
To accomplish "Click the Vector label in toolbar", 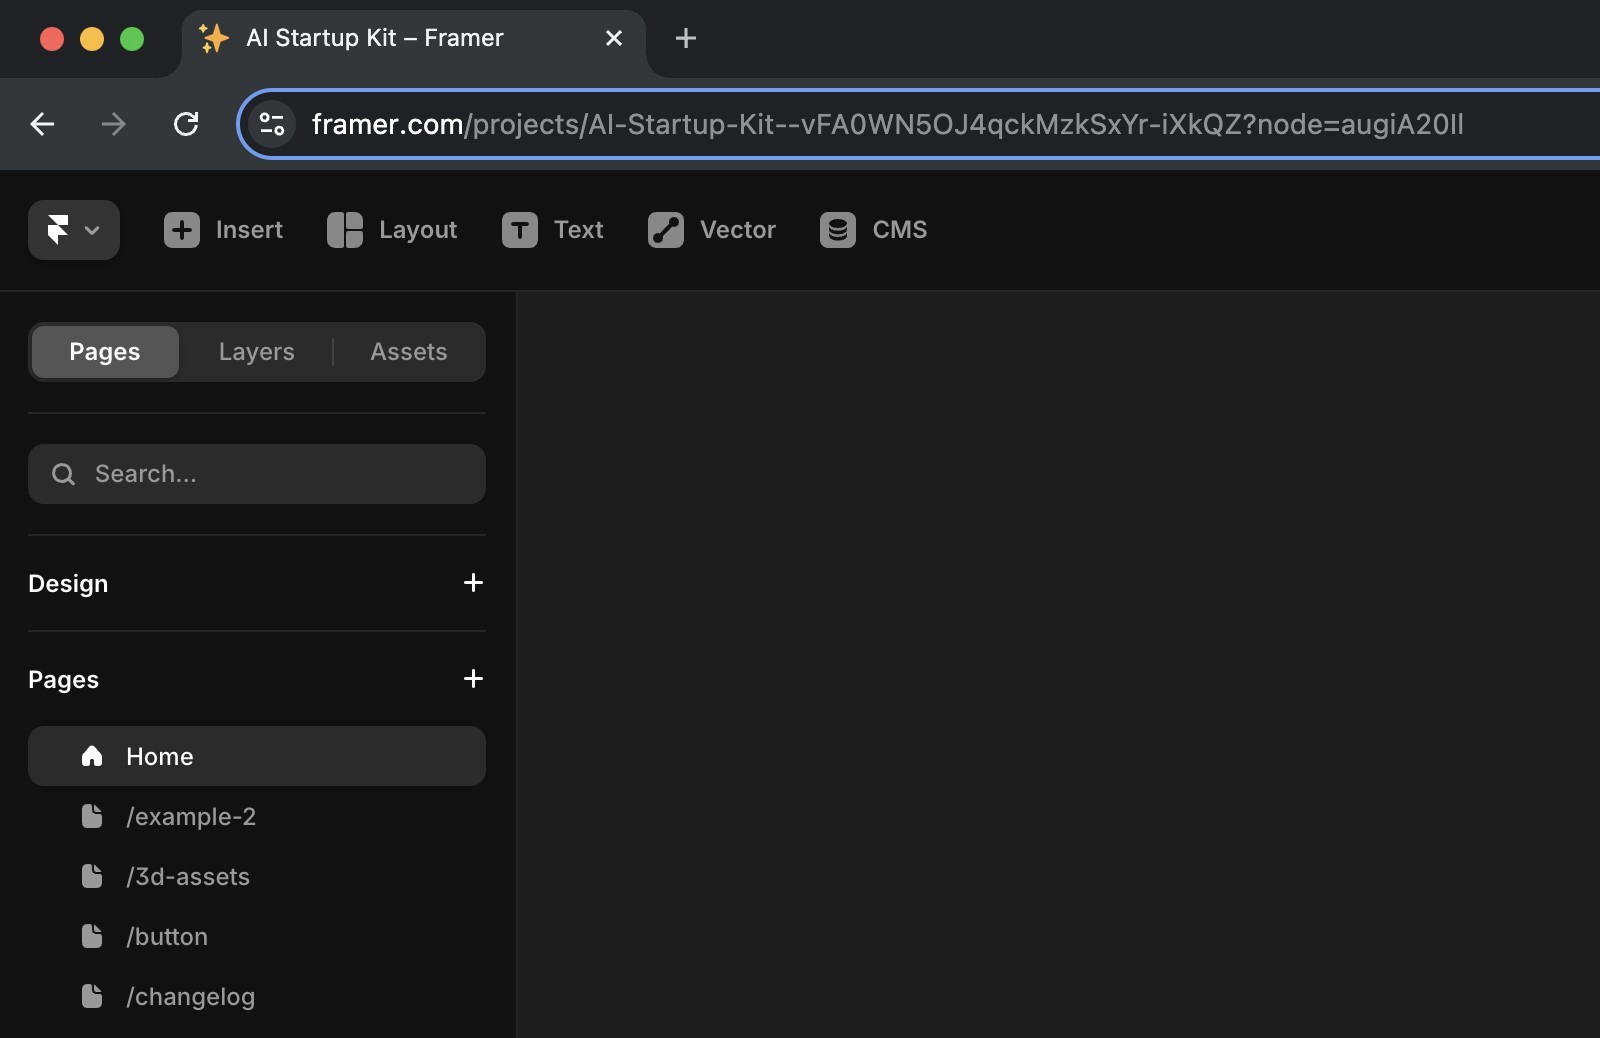I will (x=738, y=230).
